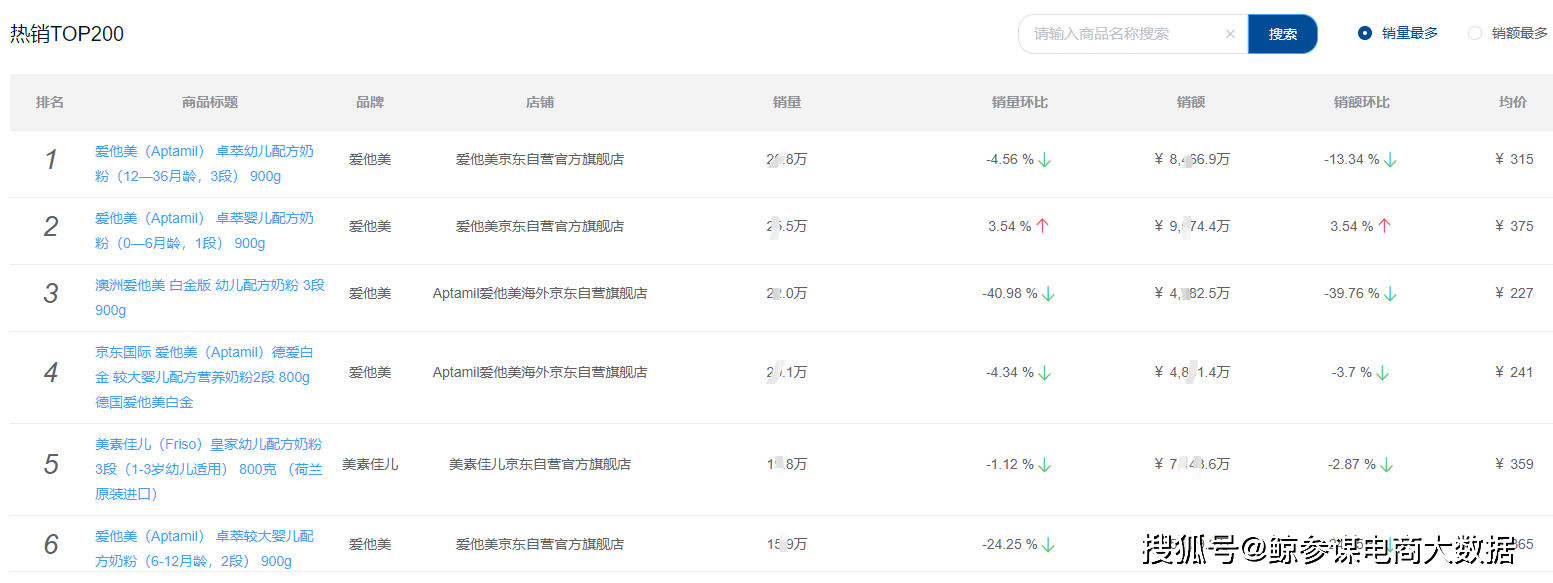Click the 排名 column header
Image resolution: width=1553 pixels, height=583 pixels.
coord(50,102)
